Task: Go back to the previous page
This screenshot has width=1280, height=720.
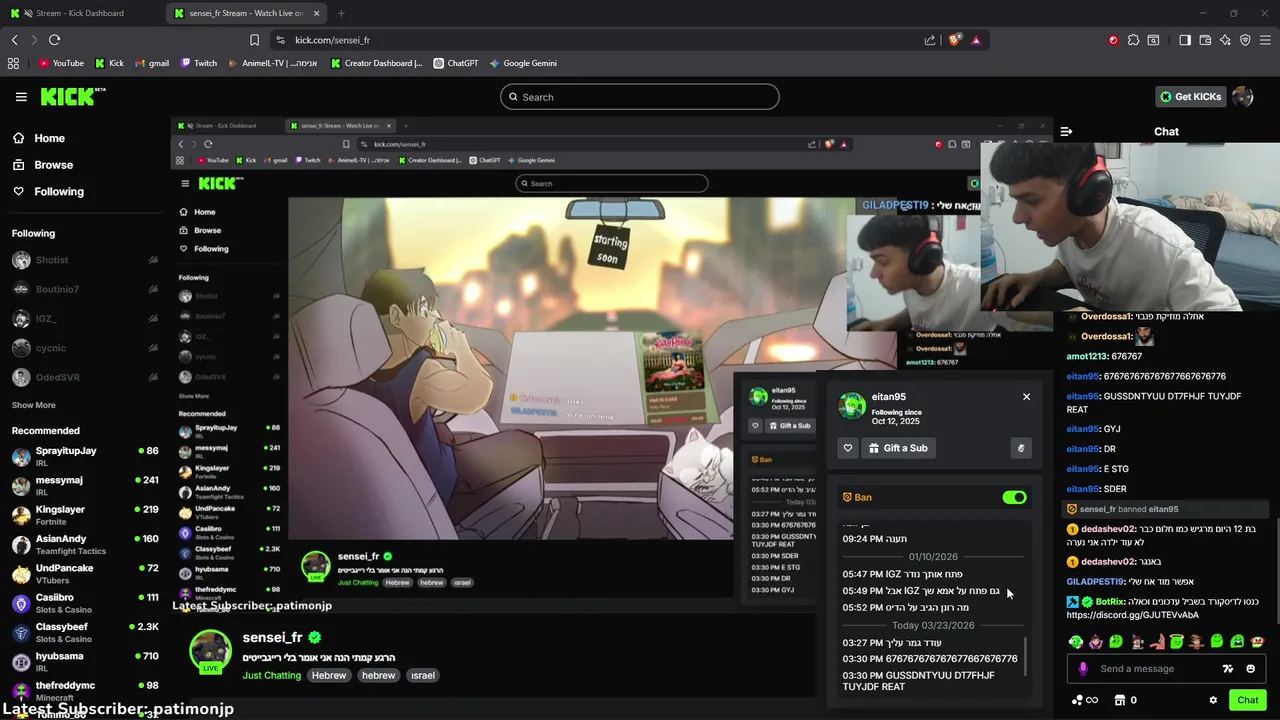Action: click(x=14, y=40)
